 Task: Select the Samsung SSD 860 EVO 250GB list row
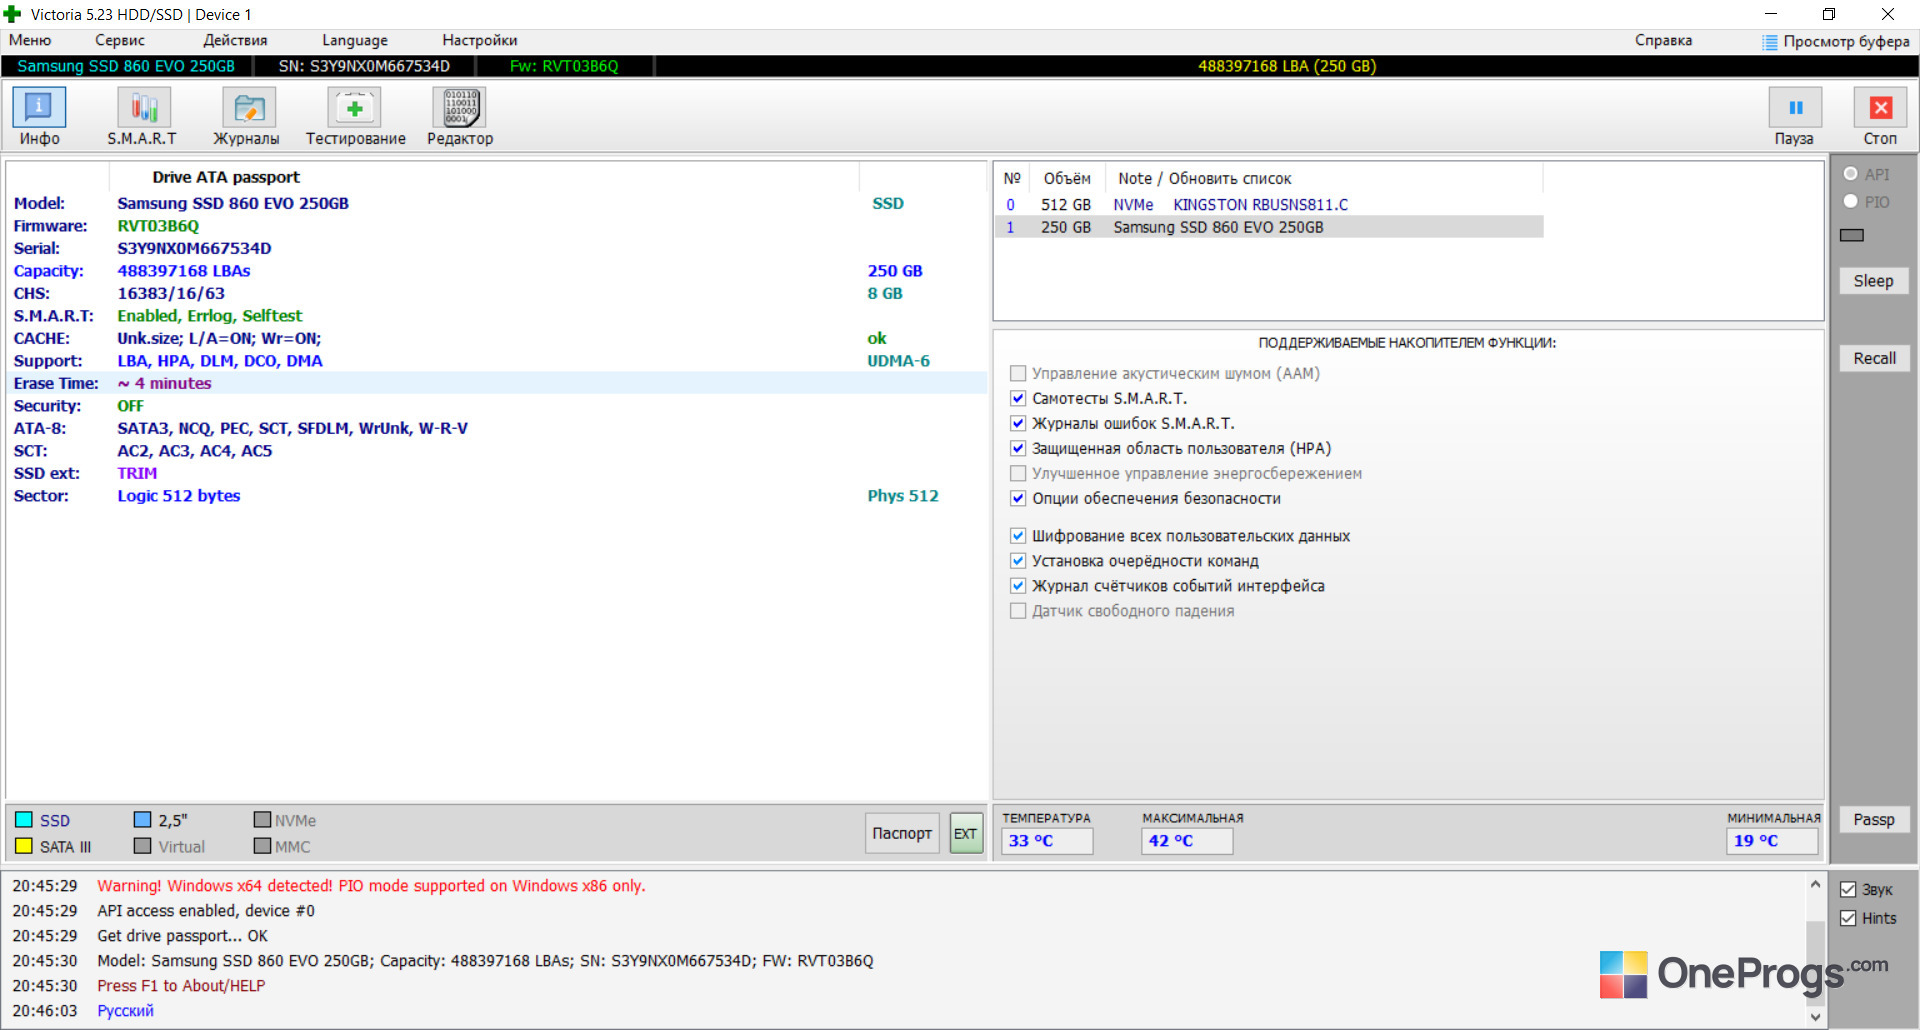[x=1270, y=227]
